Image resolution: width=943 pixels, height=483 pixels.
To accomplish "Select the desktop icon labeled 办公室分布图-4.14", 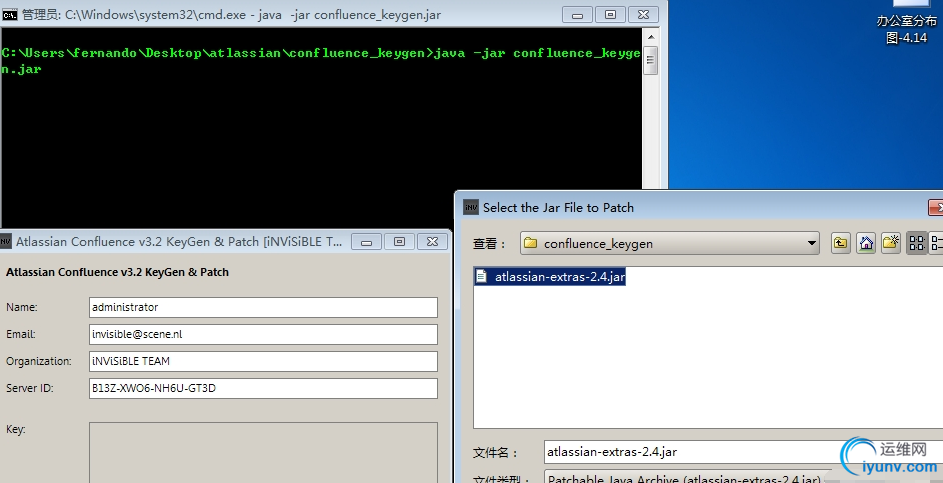I will (x=906, y=24).
